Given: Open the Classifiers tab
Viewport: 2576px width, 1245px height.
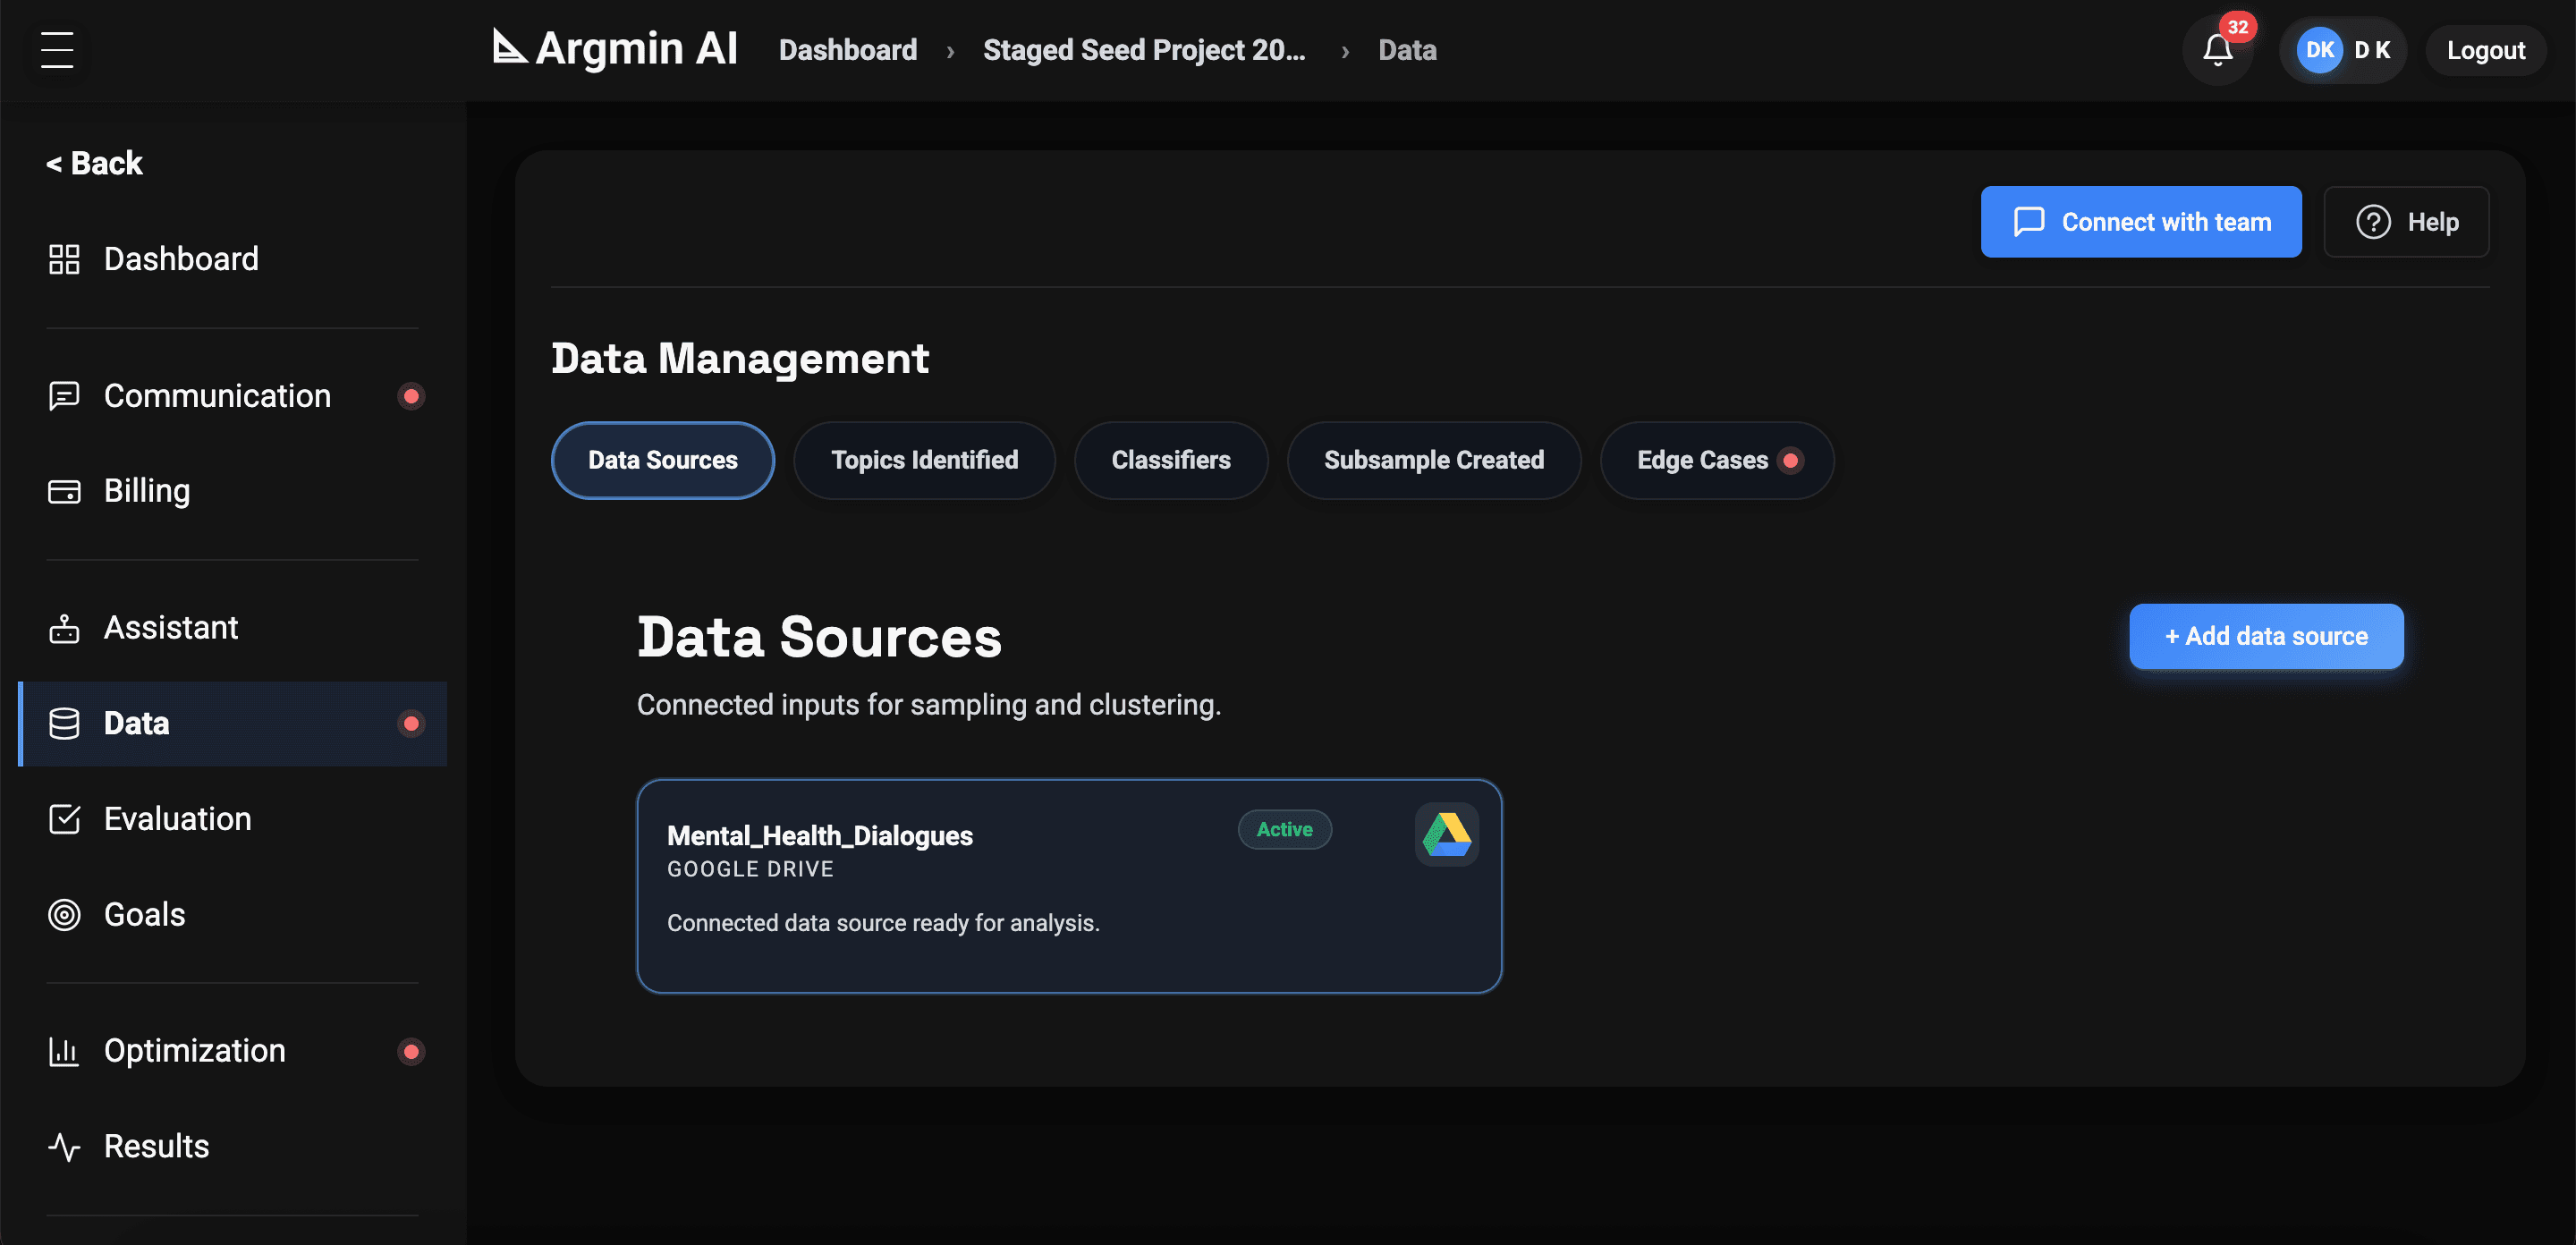Looking at the screenshot, I should pos(1170,460).
